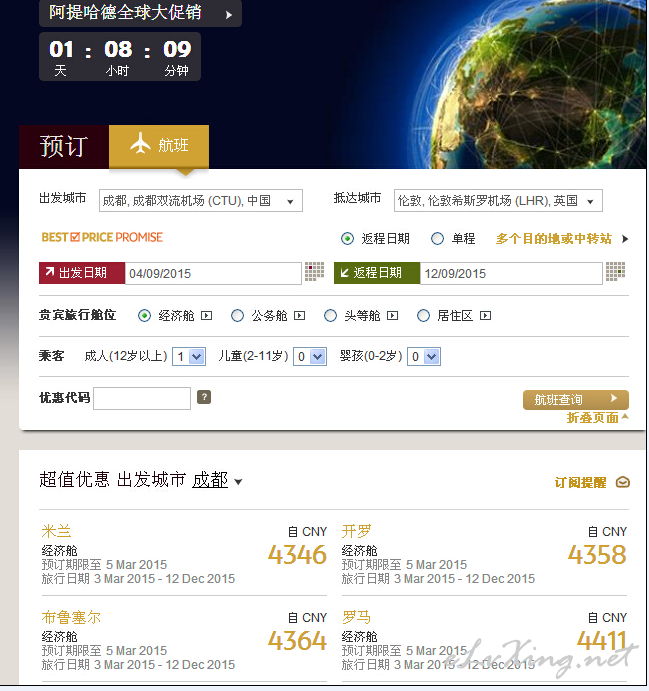Open the return date calendar icon

pyautogui.click(x=615, y=271)
